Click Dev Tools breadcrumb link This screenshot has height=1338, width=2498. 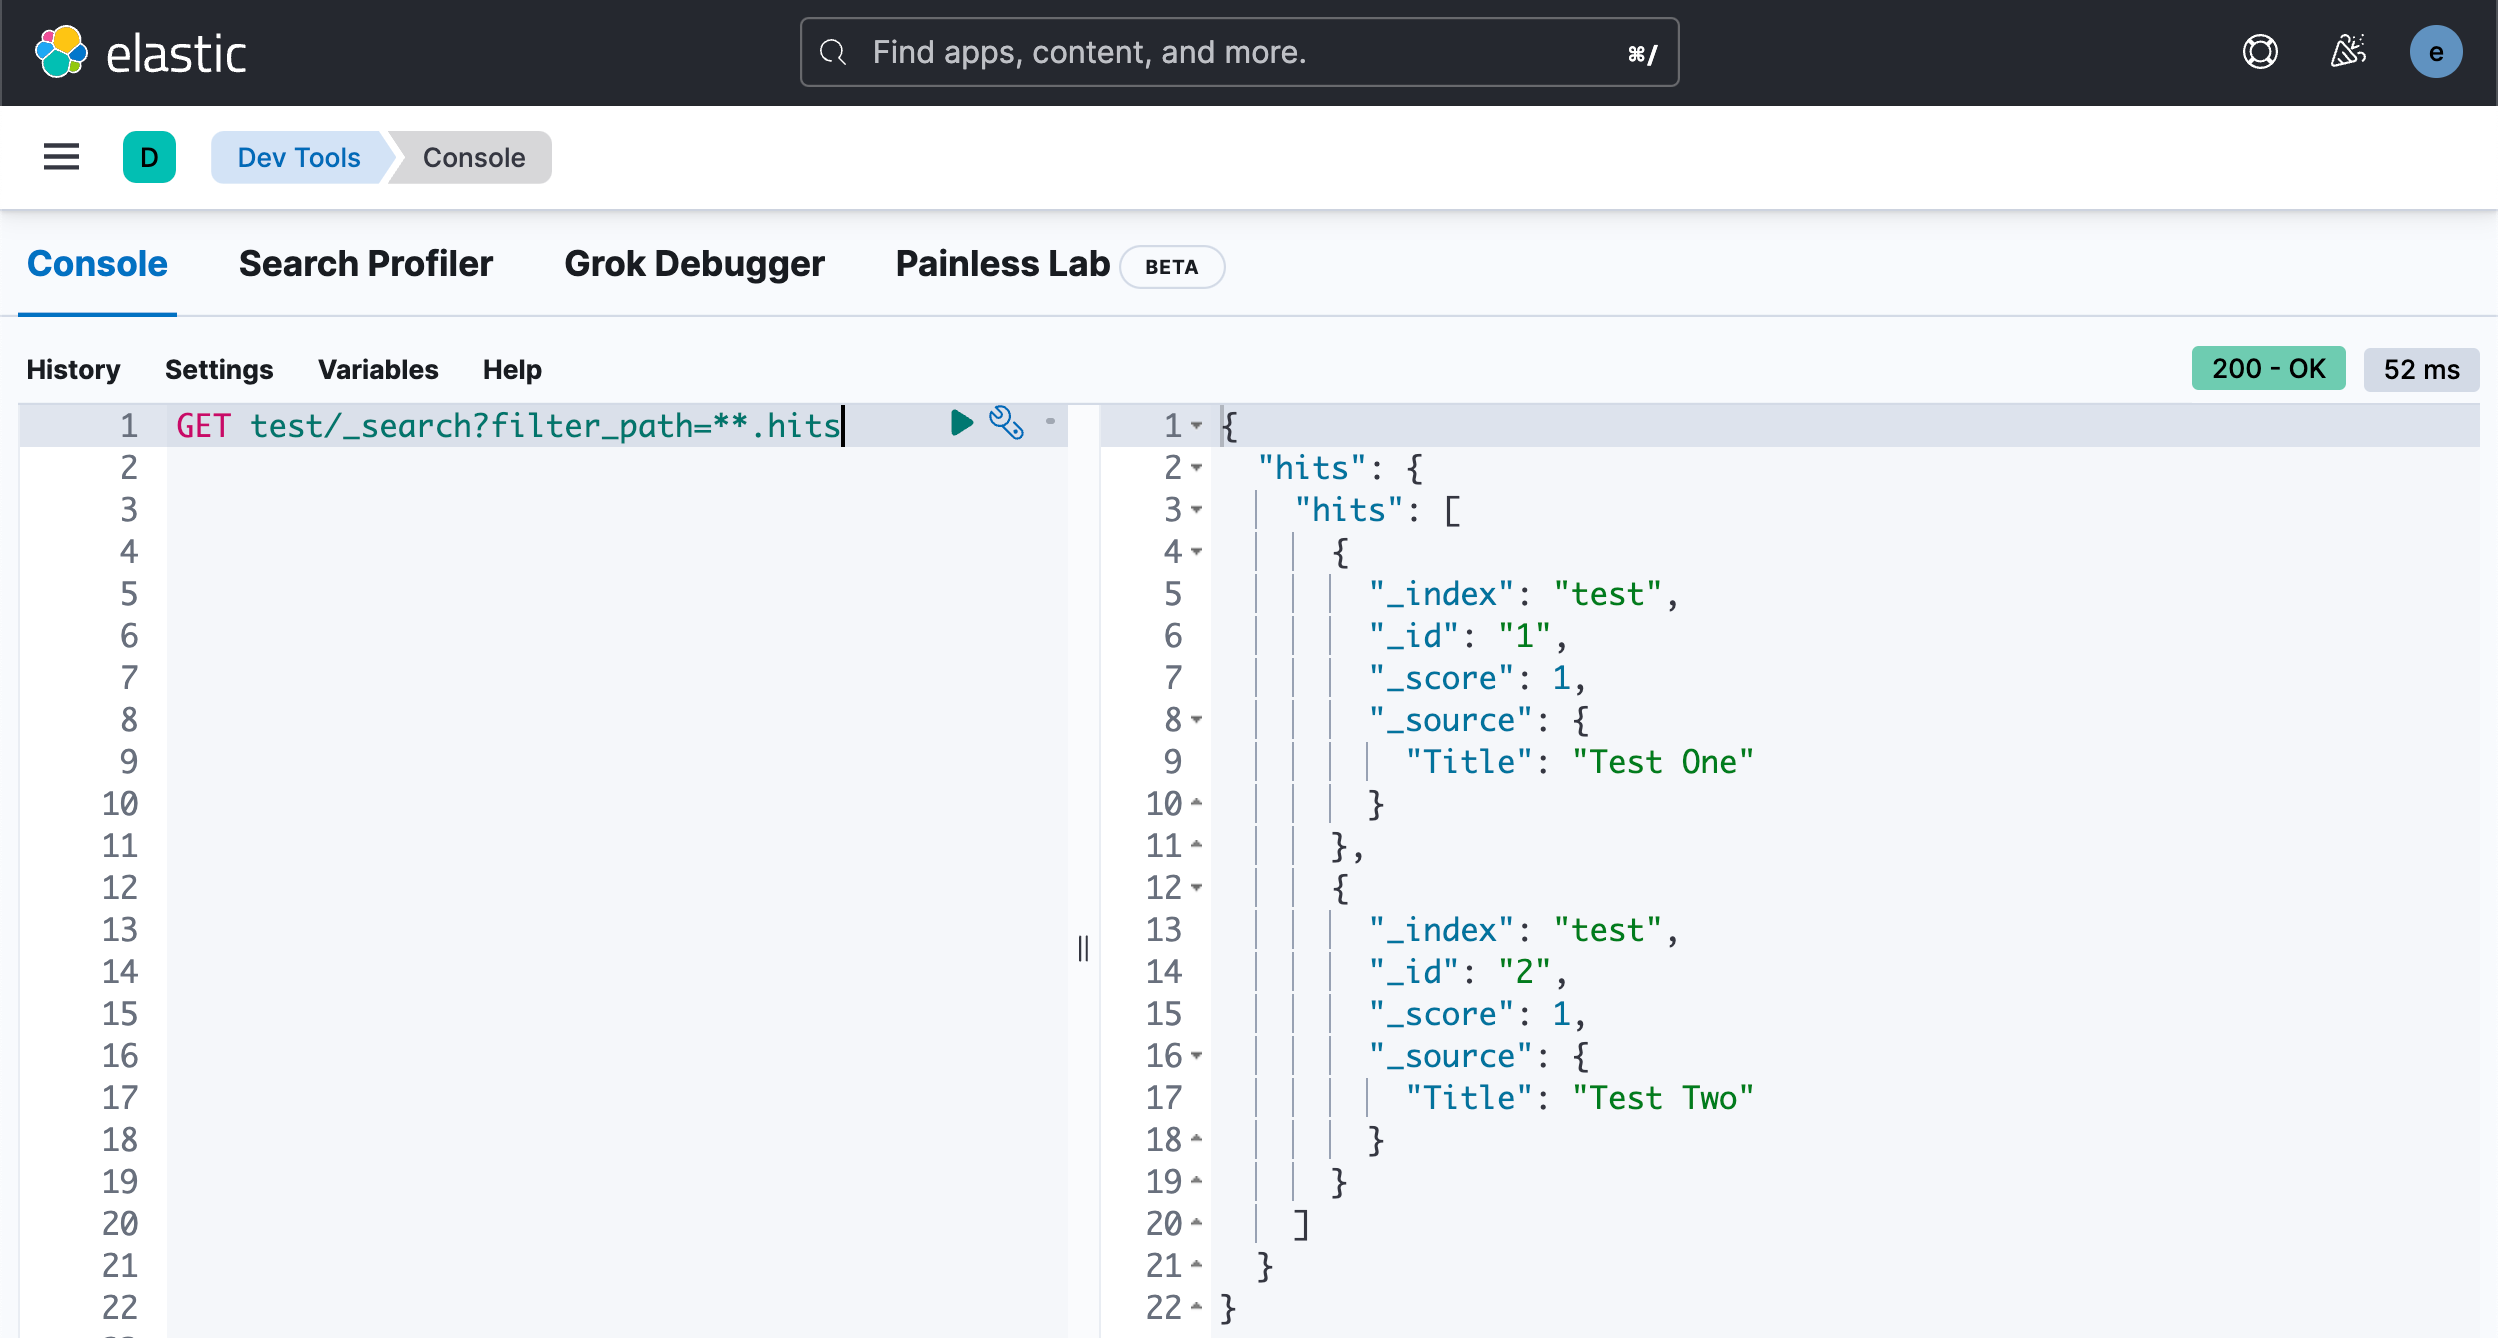[298, 158]
